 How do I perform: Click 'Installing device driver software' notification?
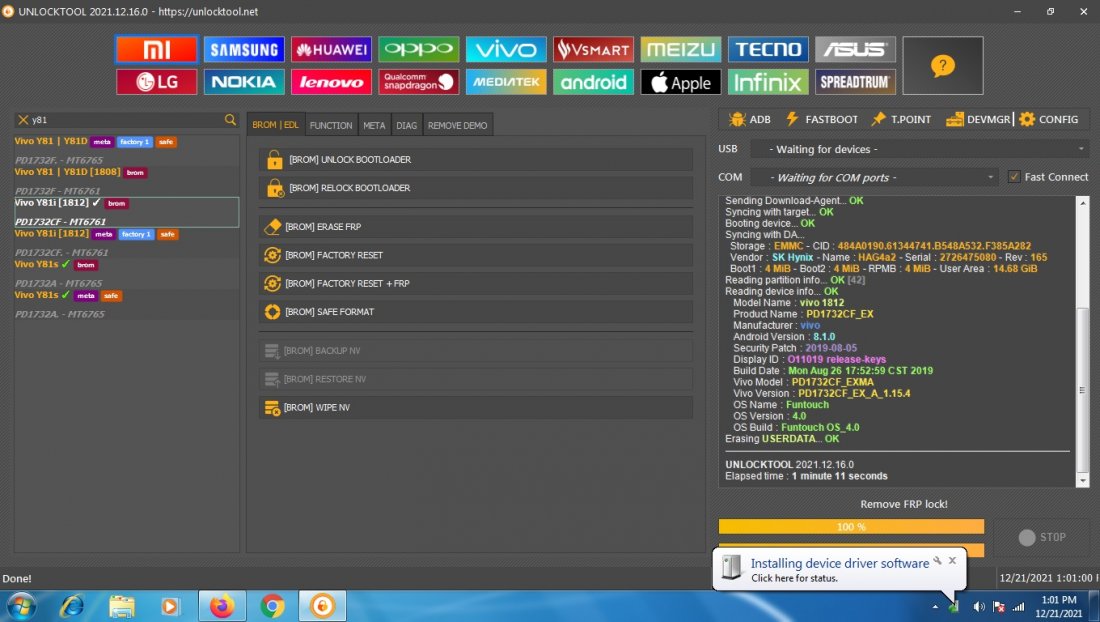coord(840,563)
